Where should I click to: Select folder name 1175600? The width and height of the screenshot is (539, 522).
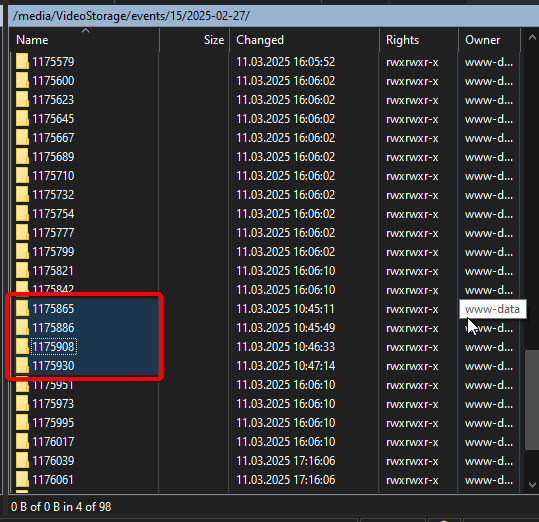[53, 81]
